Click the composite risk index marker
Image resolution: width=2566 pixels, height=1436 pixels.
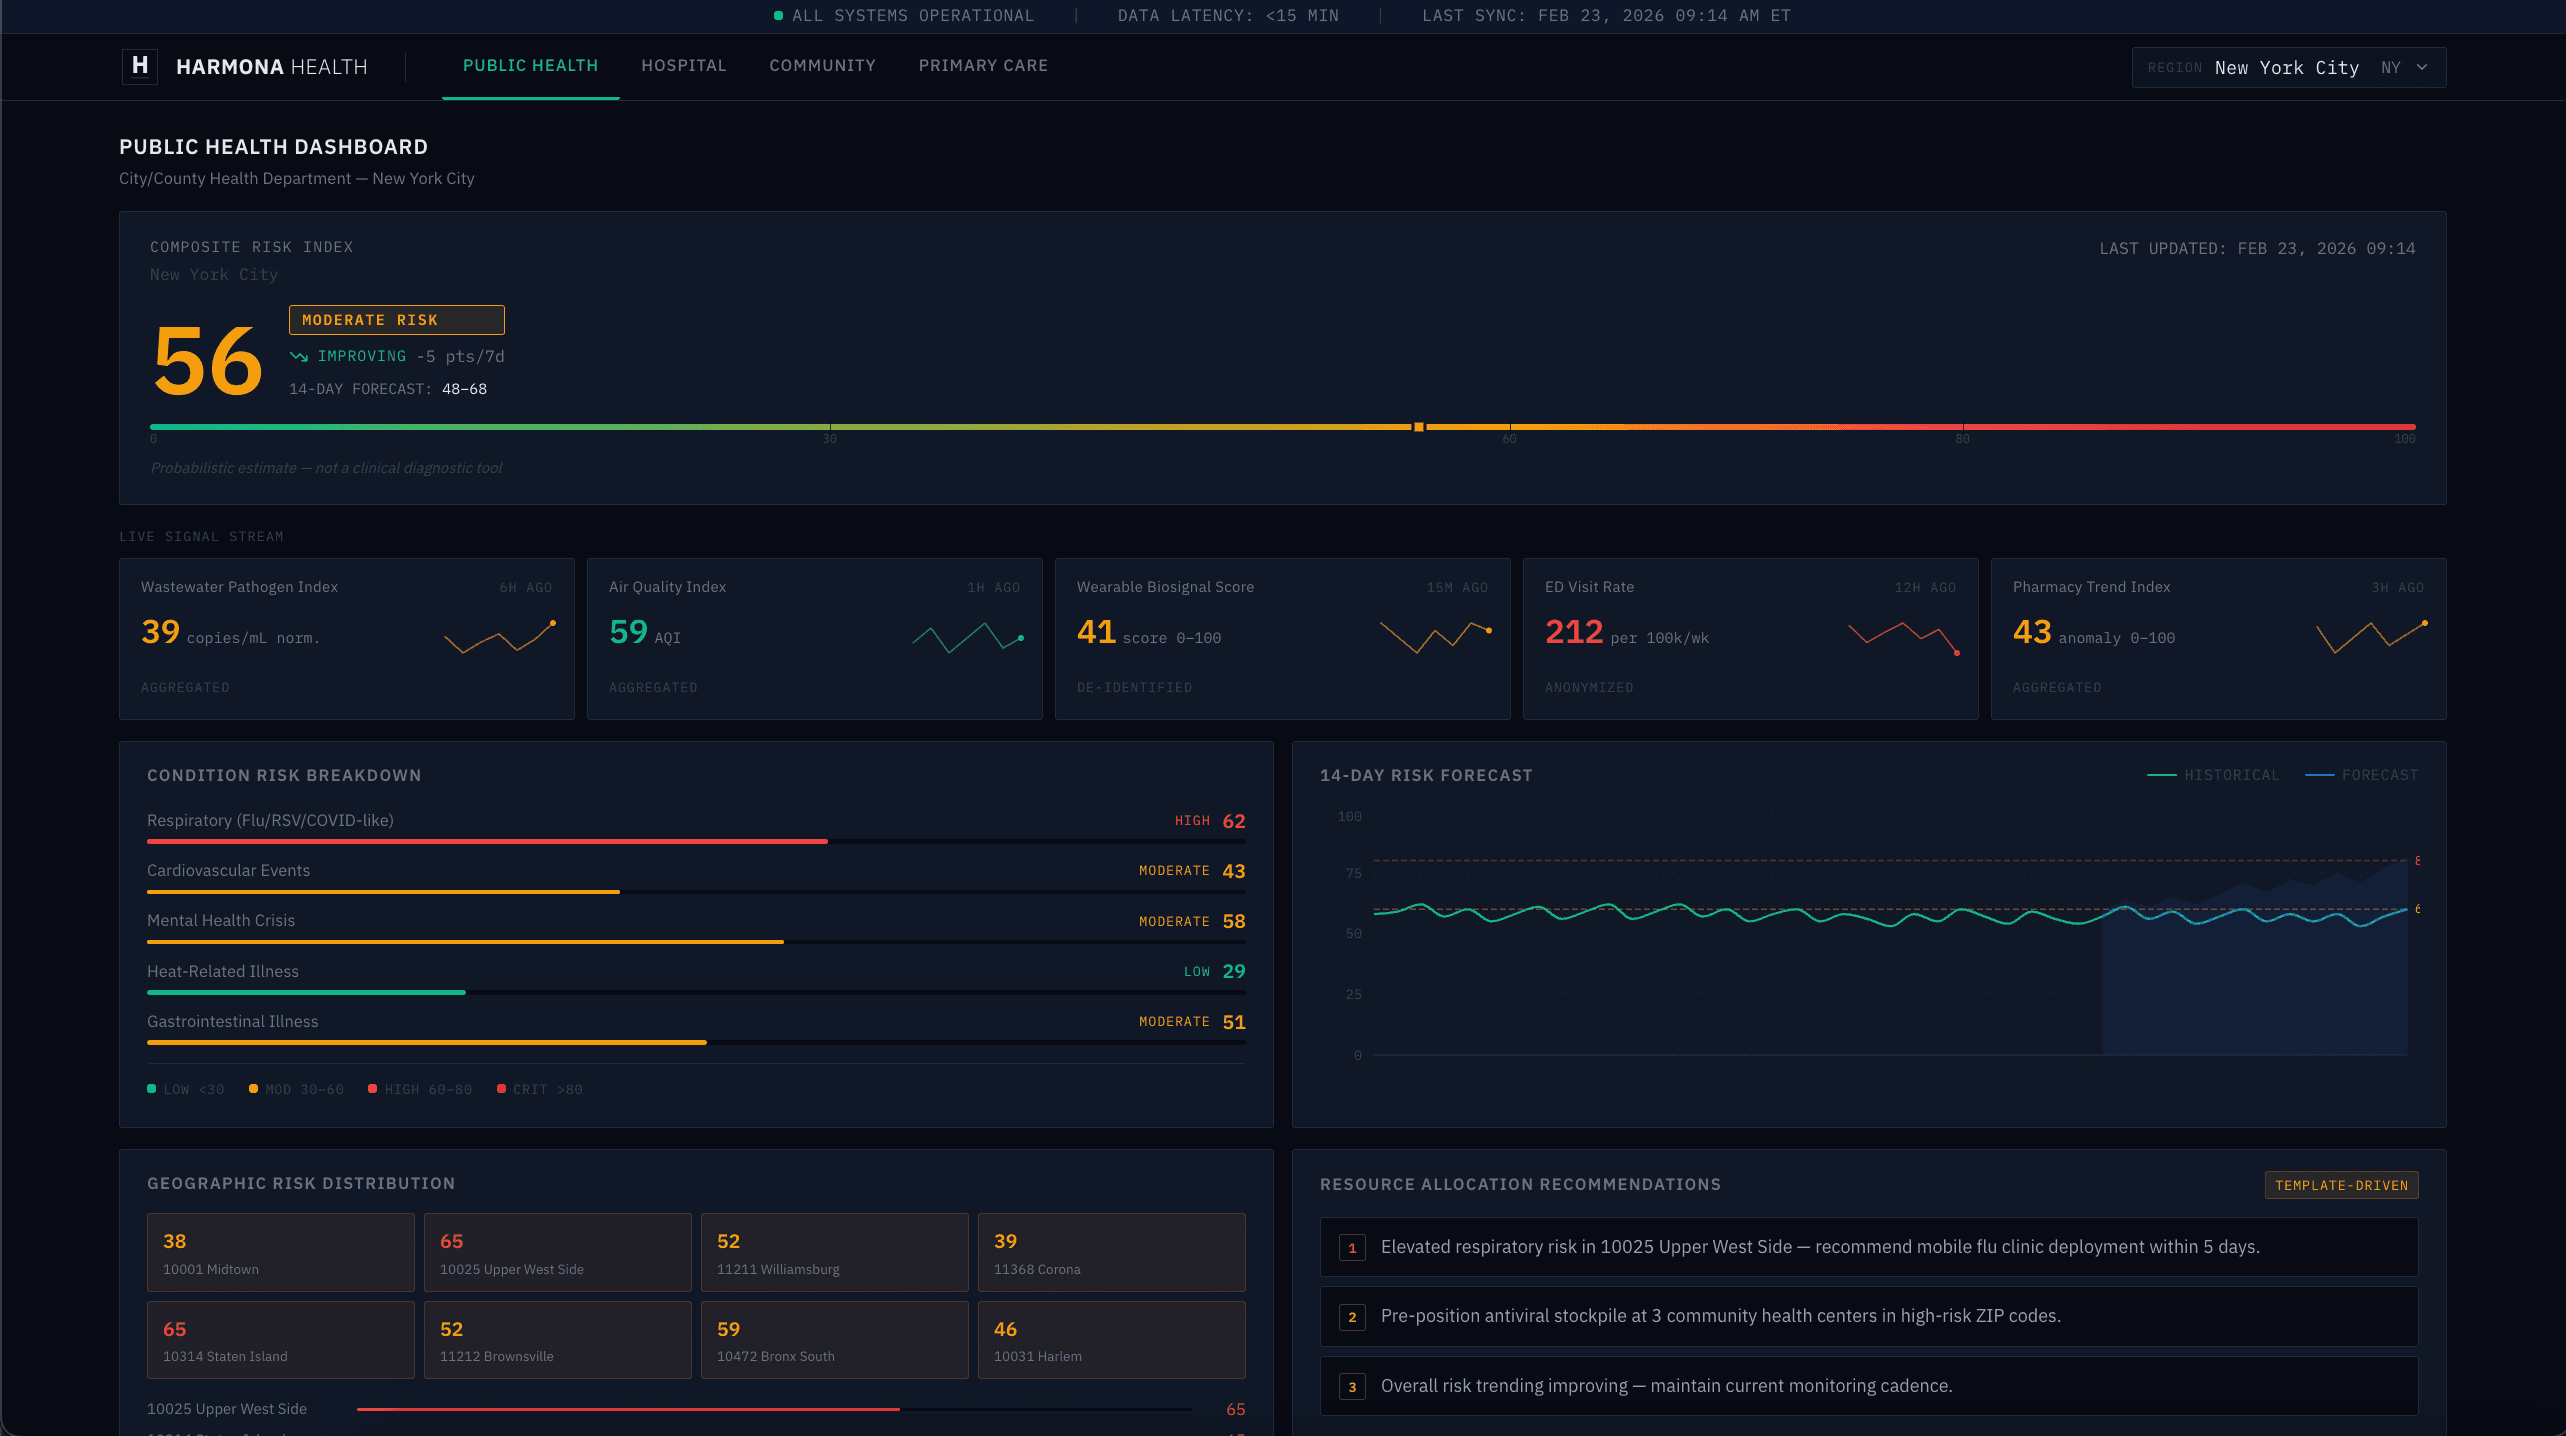(x=1418, y=427)
